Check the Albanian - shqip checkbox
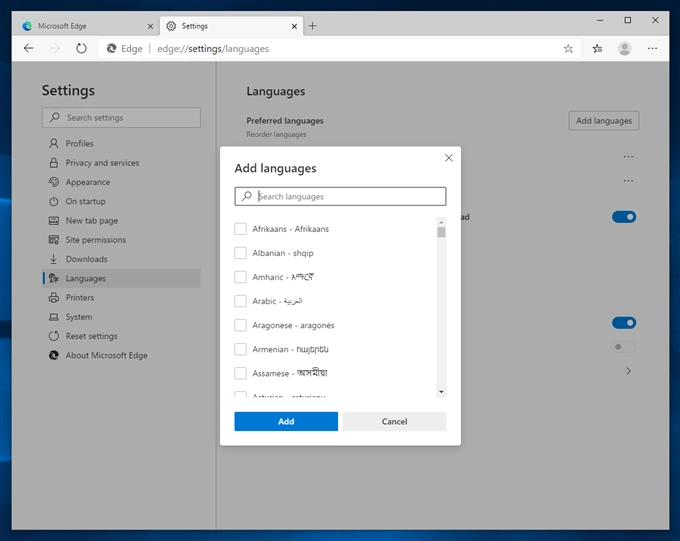This screenshot has width=680, height=541. [x=240, y=253]
